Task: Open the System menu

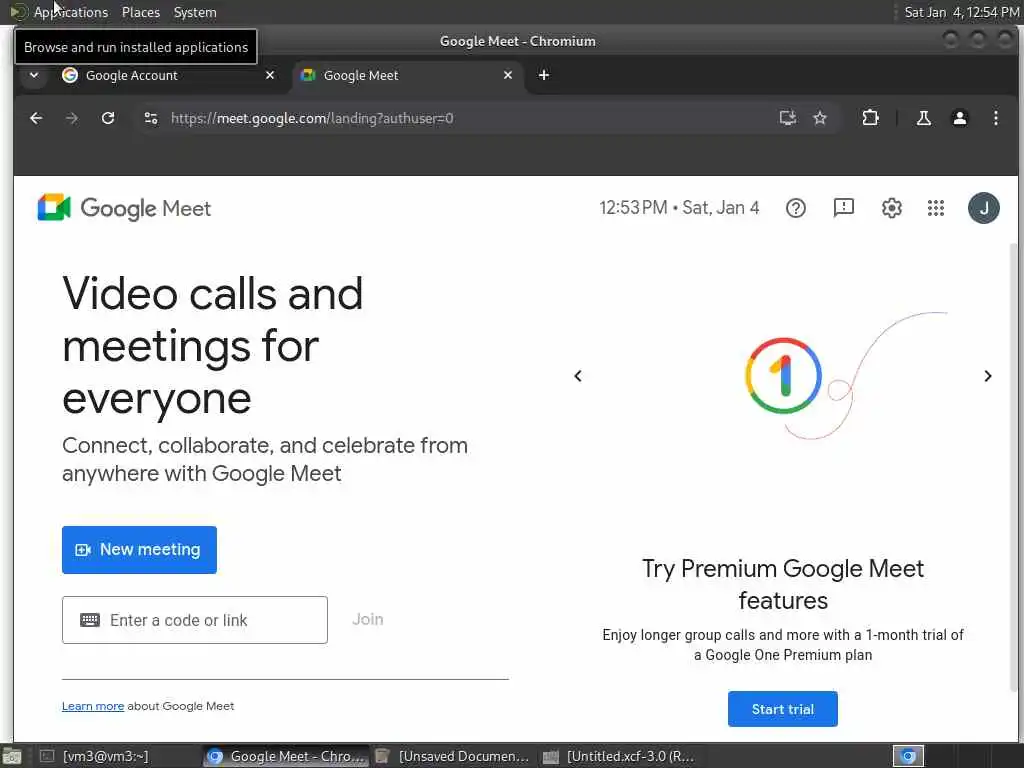Action: pyautogui.click(x=195, y=12)
